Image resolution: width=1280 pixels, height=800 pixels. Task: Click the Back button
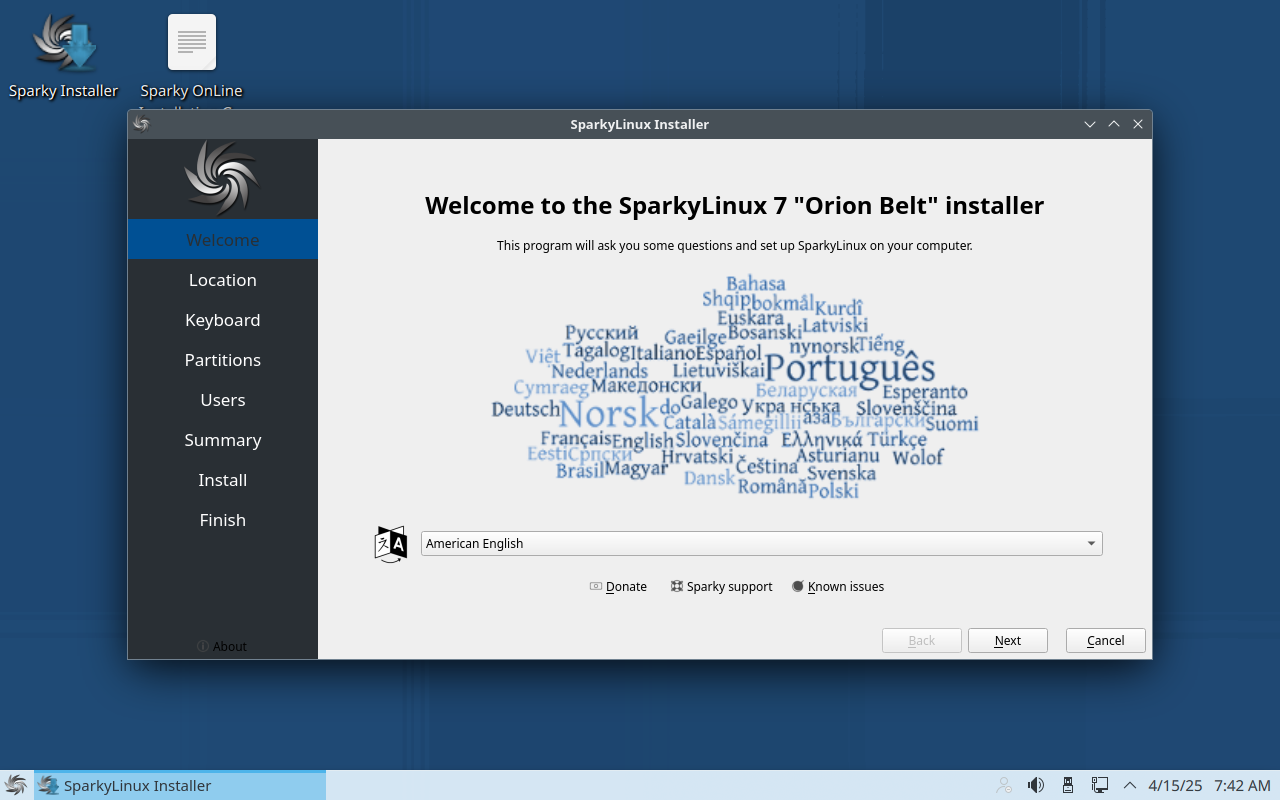(922, 640)
